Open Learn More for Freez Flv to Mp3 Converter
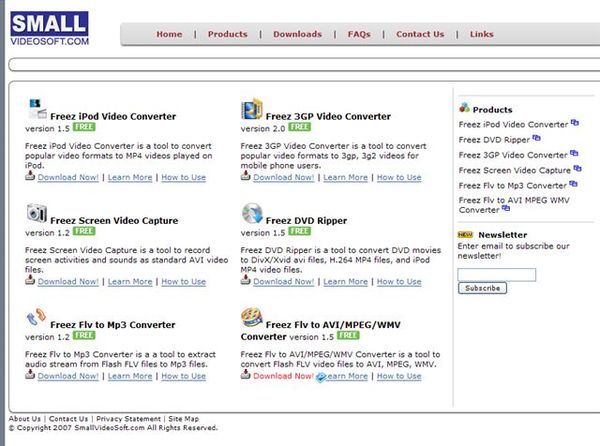This screenshot has width=600, height=446. (130, 376)
